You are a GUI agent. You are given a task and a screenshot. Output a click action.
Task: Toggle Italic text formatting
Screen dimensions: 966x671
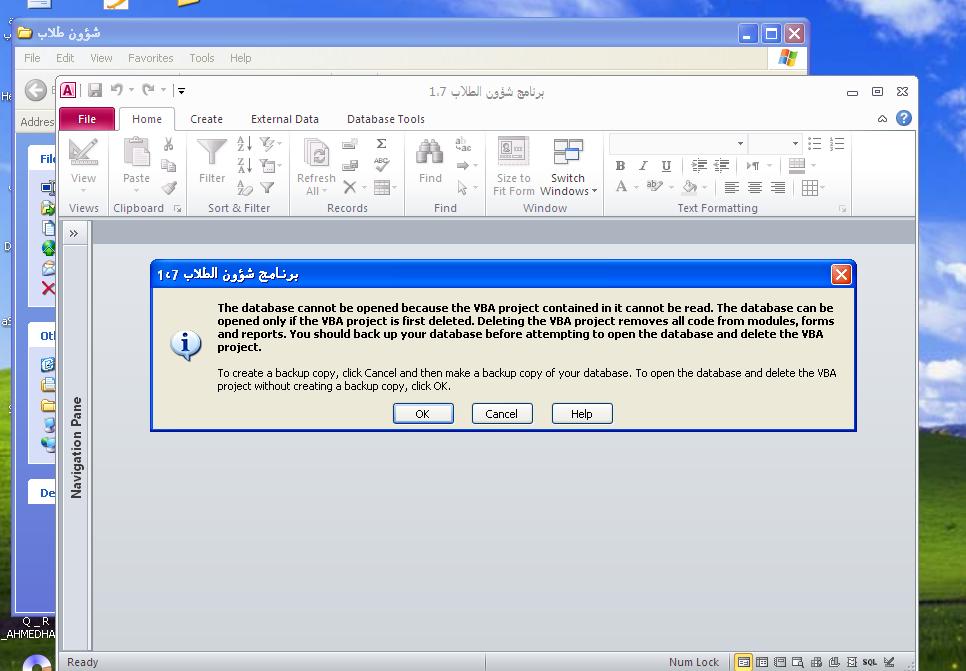pyautogui.click(x=643, y=166)
